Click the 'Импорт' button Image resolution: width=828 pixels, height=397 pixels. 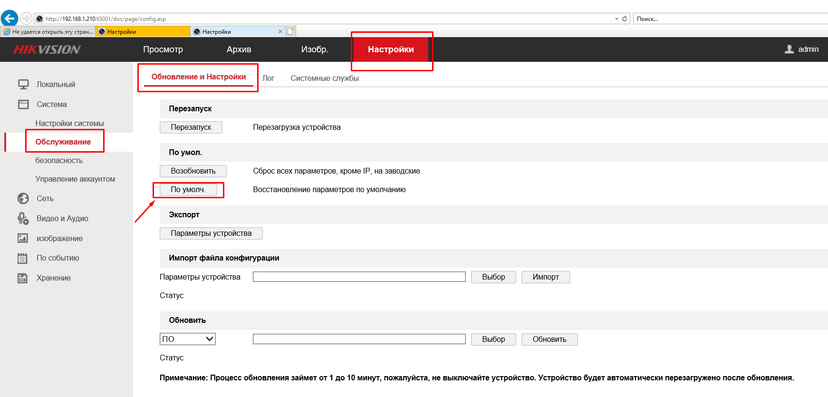click(x=546, y=277)
